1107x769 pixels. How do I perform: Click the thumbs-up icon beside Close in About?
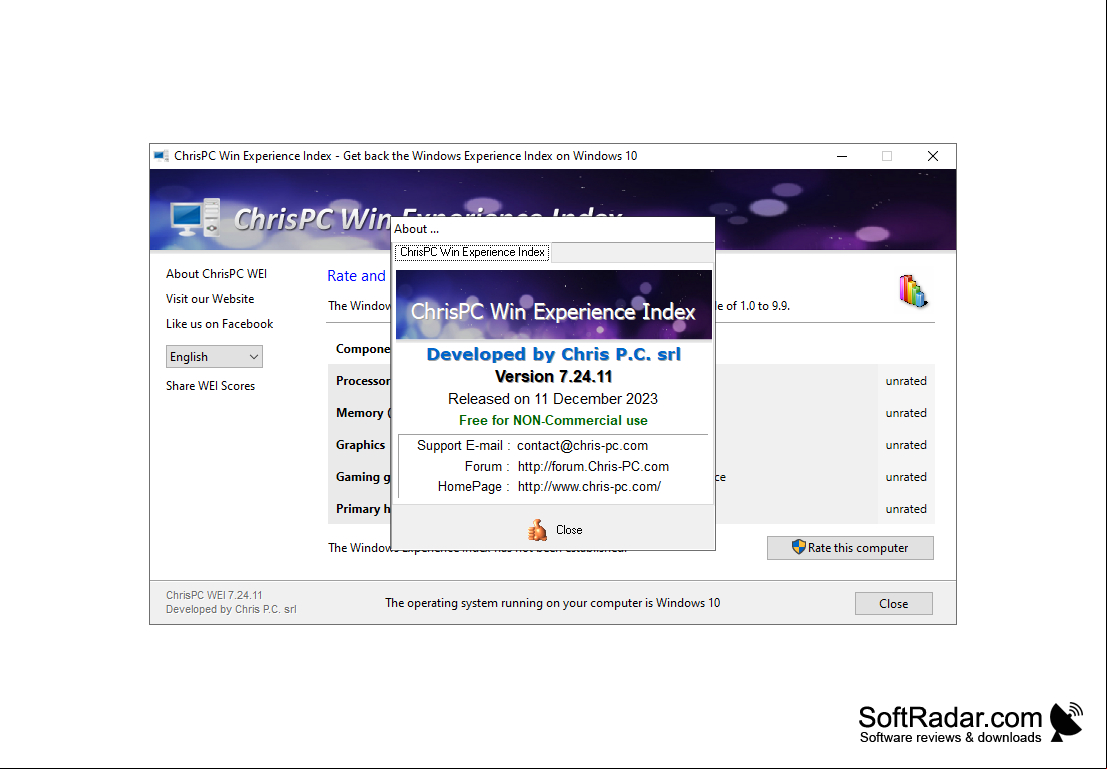tap(537, 530)
